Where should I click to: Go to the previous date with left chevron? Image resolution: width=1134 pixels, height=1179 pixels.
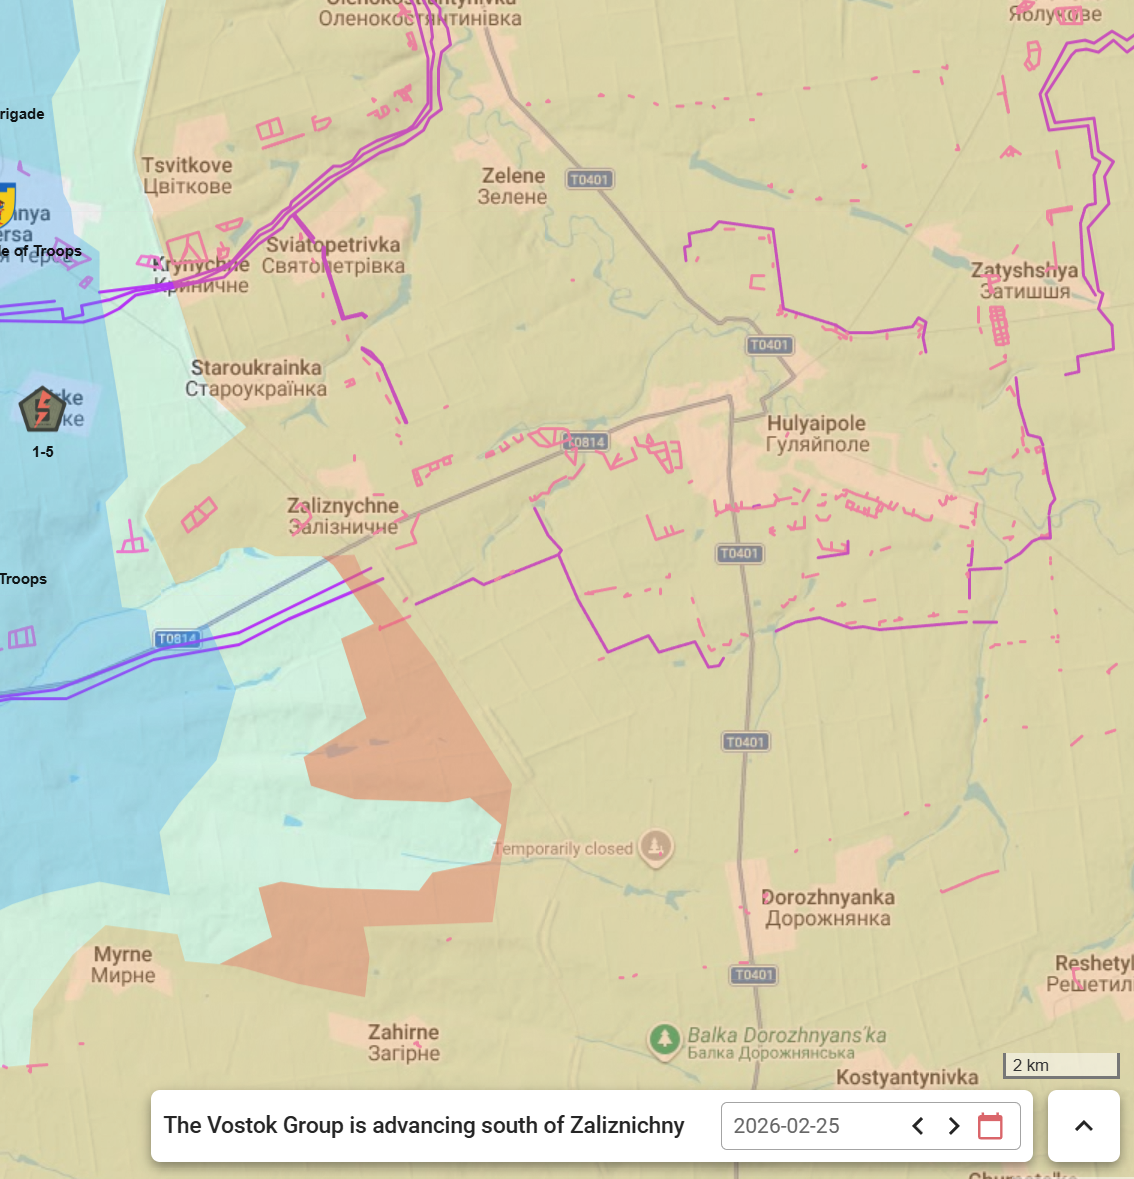pos(917,1126)
